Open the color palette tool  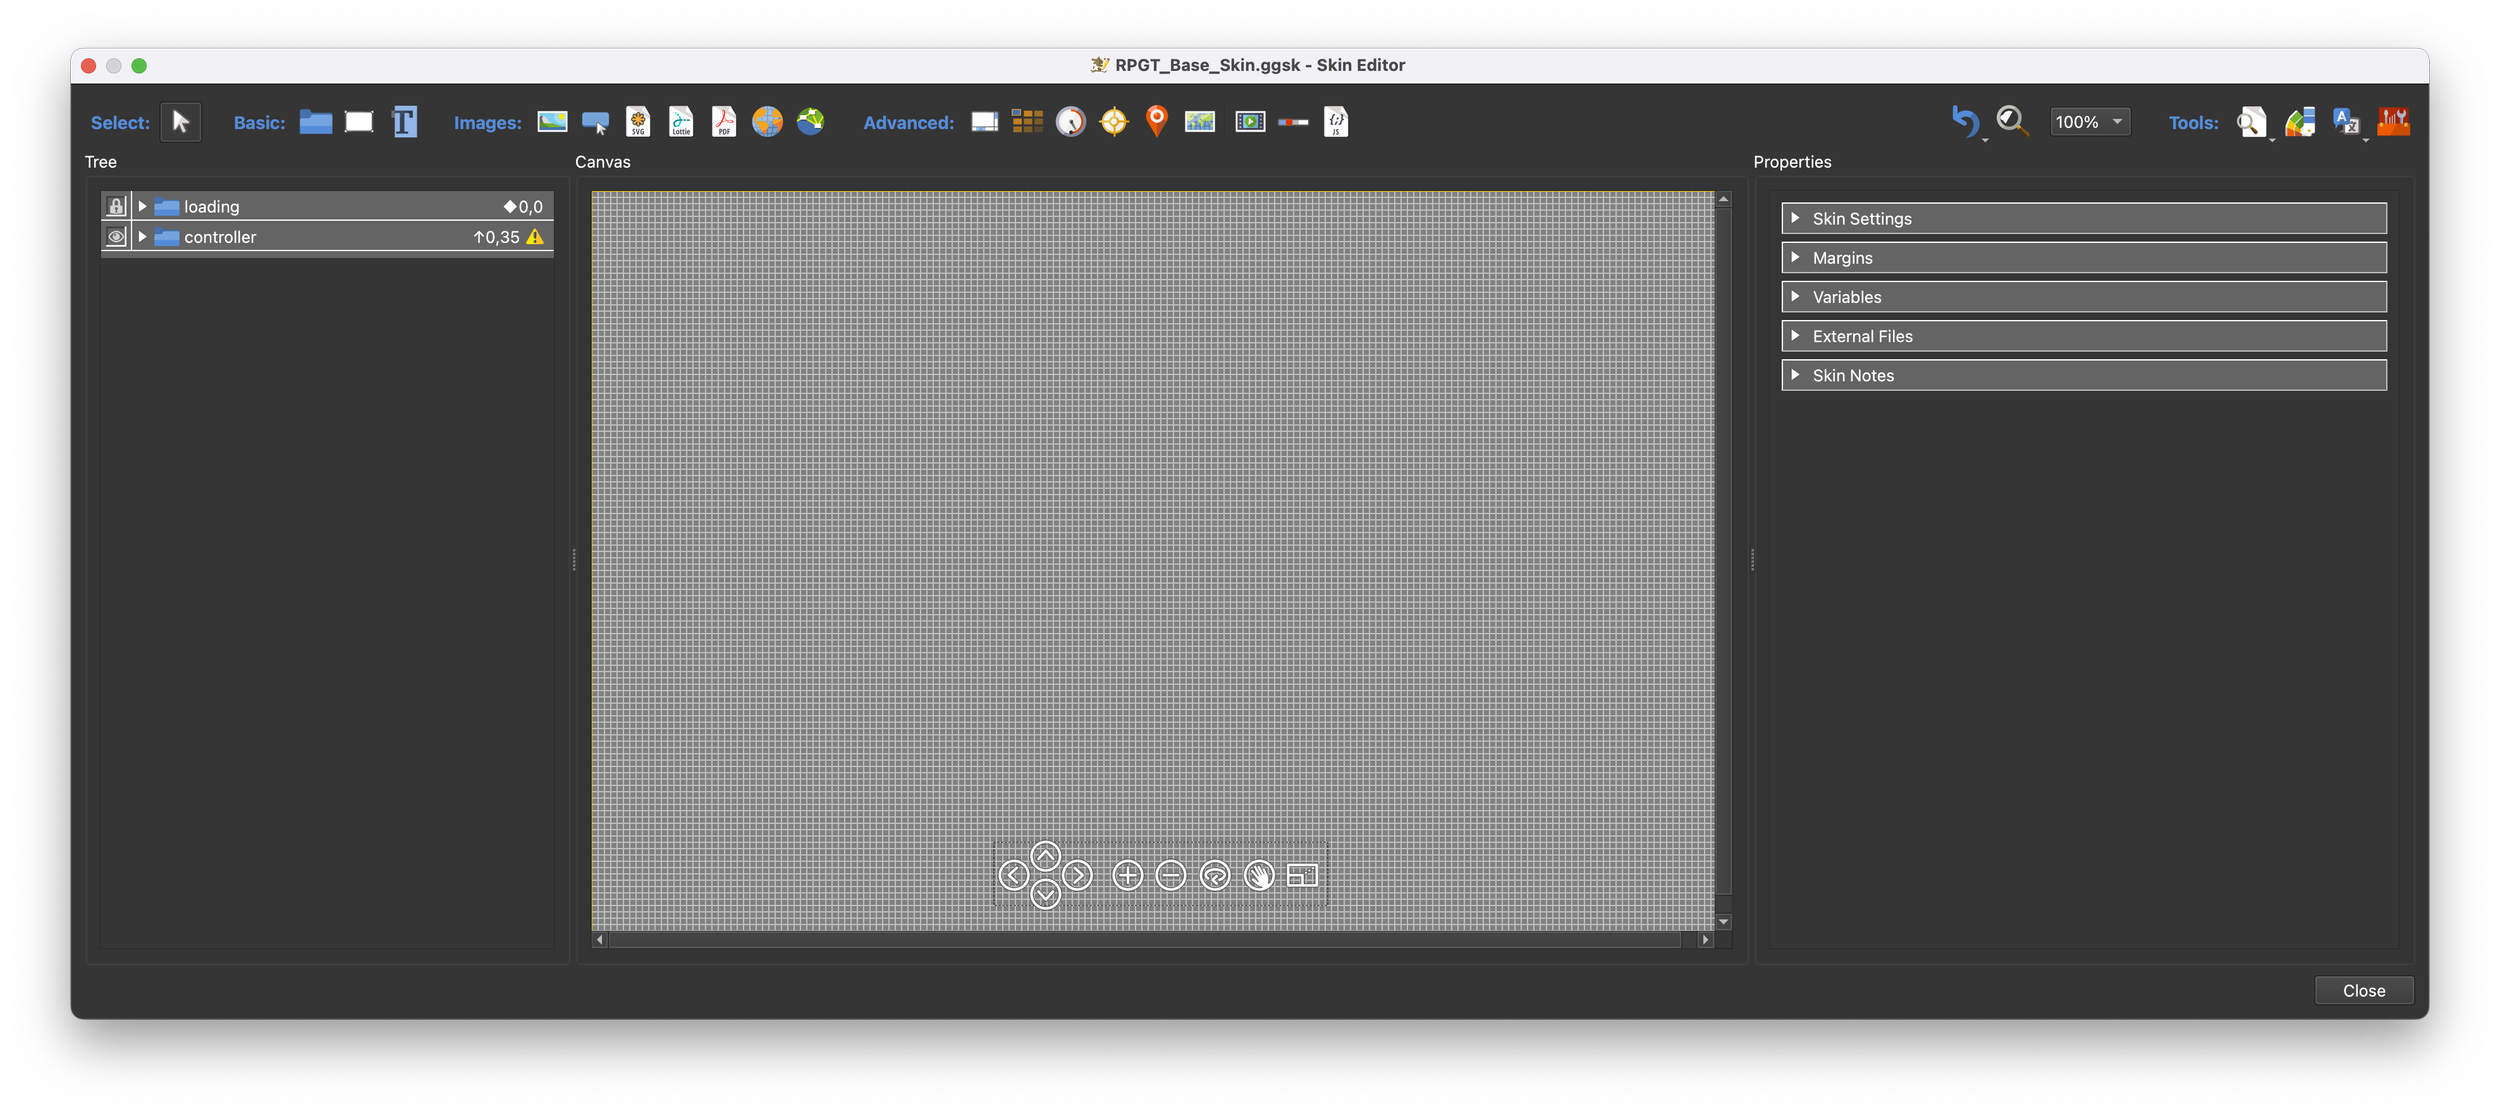[x=2300, y=122]
